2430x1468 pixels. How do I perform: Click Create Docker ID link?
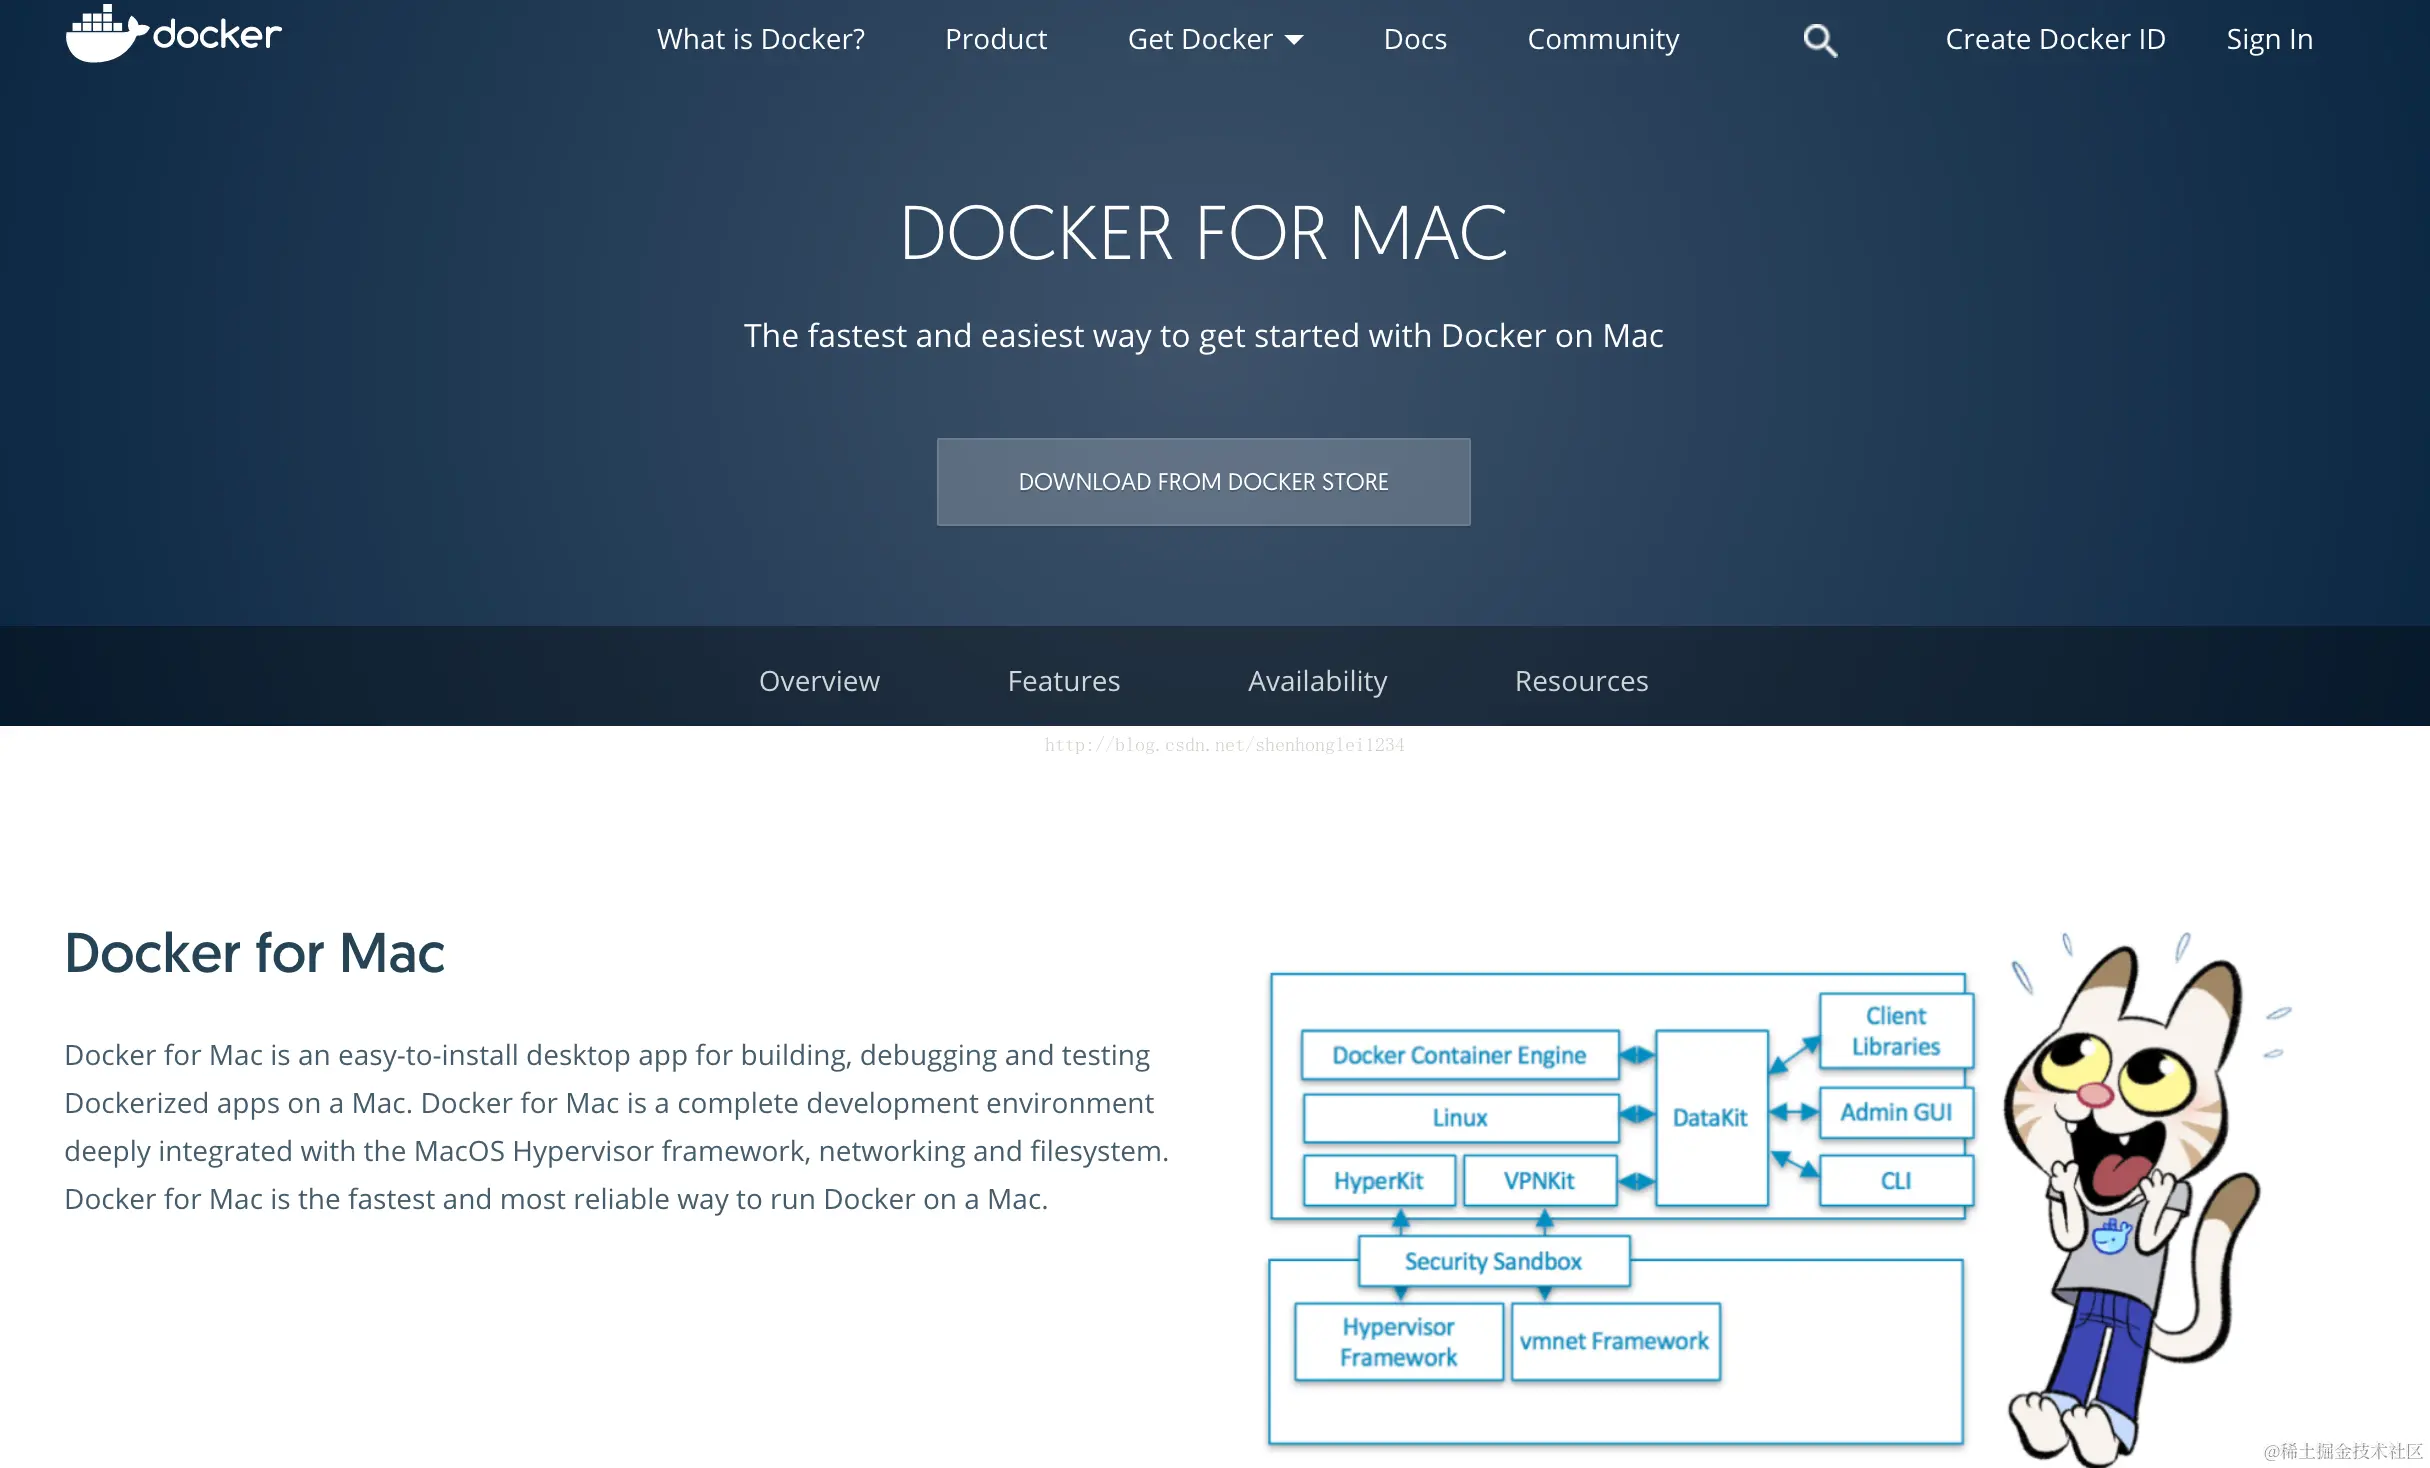point(2054,39)
